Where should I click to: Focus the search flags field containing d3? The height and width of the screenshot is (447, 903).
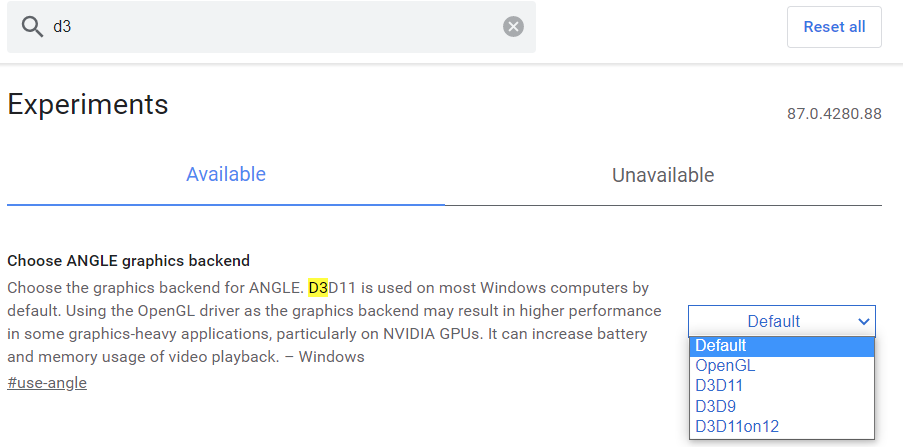click(x=270, y=27)
